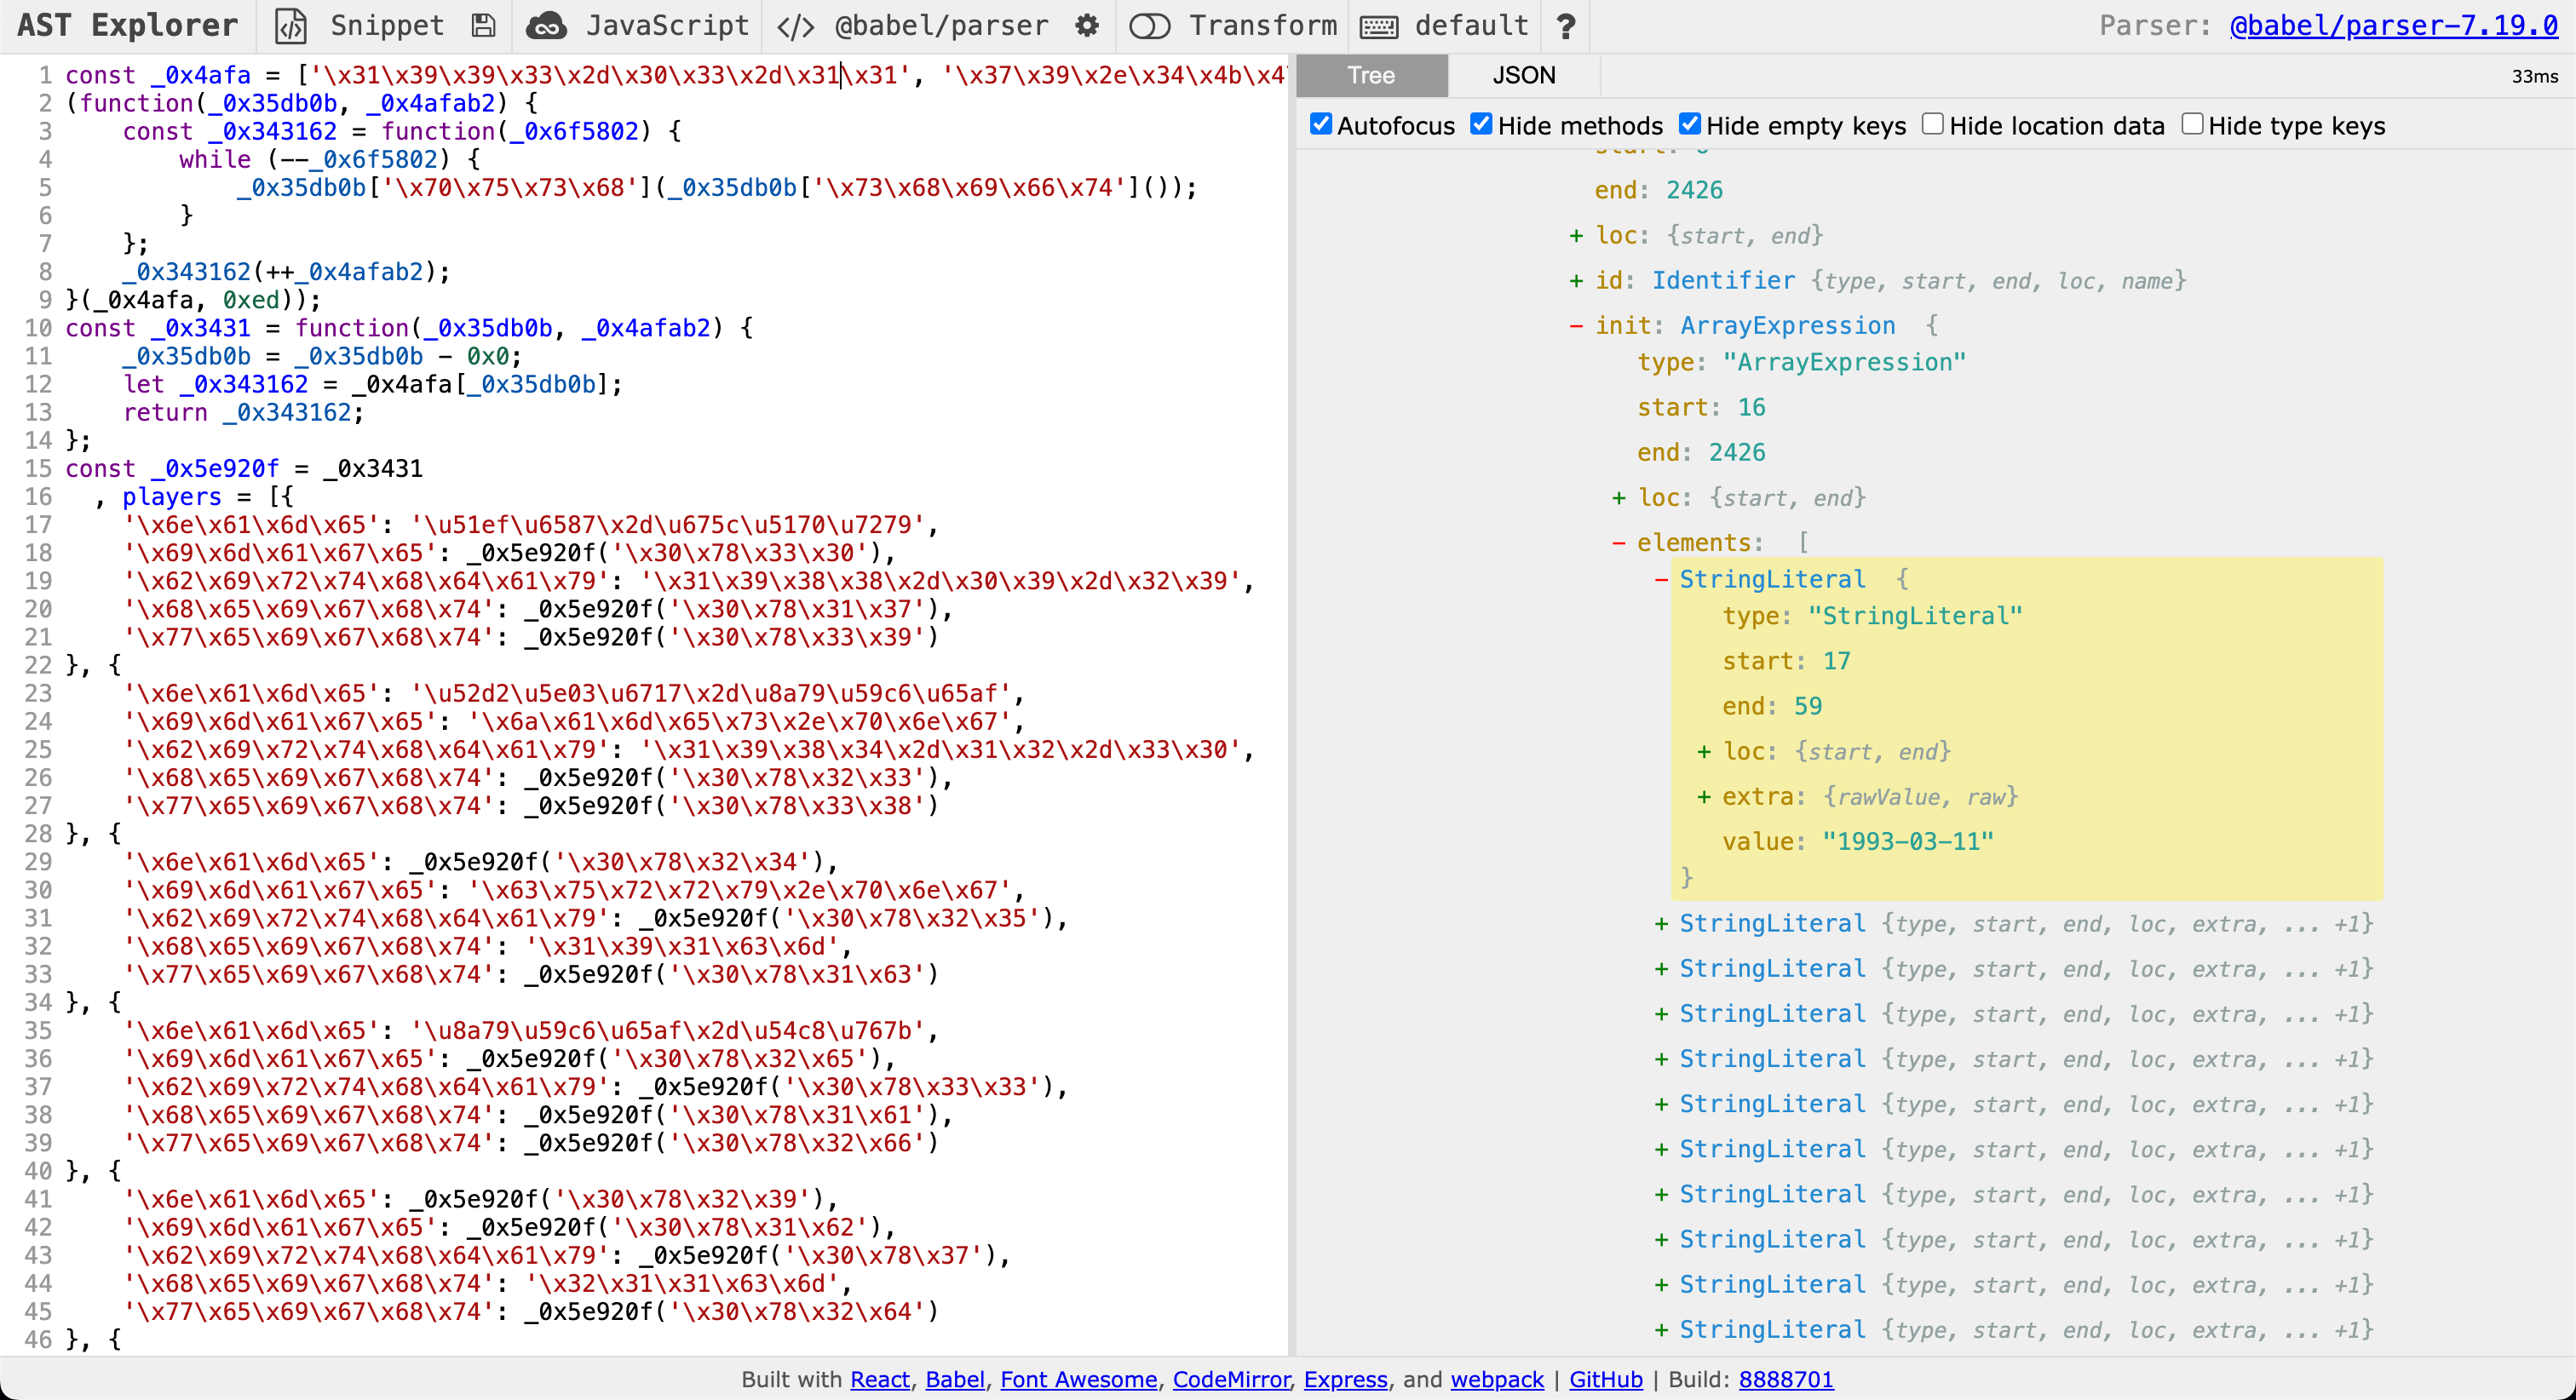The image size is (2576, 1400).
Task: Open the @babel/parser-7.19.0 link
Action: click(2393, 26)
